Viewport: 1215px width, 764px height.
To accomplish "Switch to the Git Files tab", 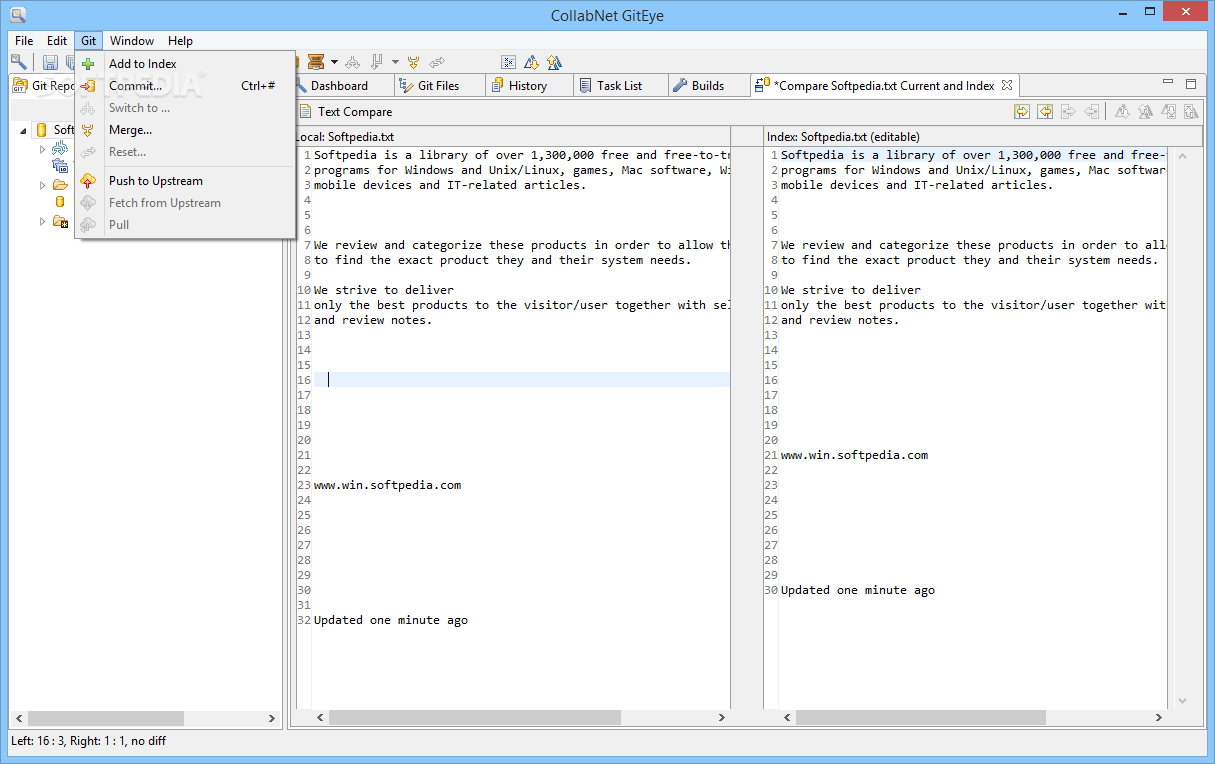I will (x=439, y=86).
